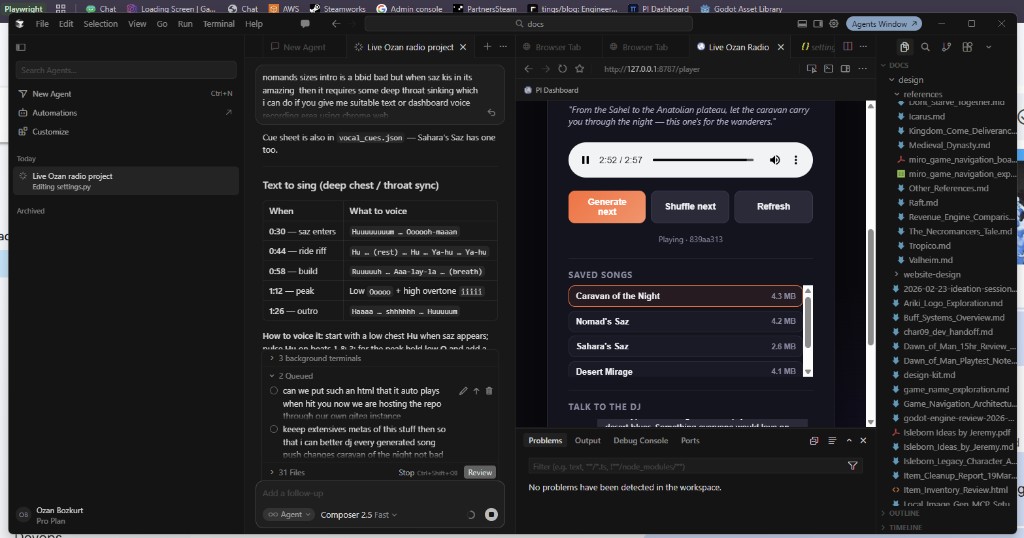The image size is (1024, 538).
Task: Expand the TIMELINE section
Action: tap(901, 527)
